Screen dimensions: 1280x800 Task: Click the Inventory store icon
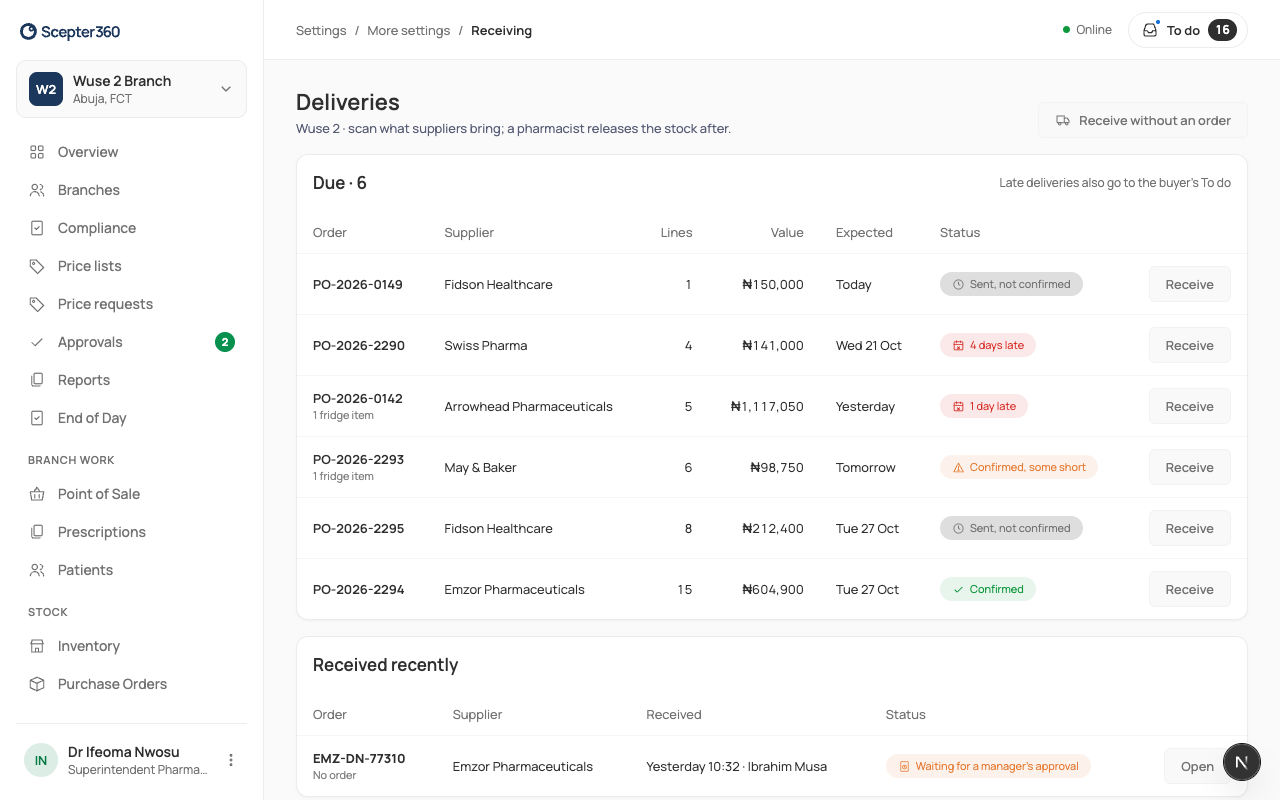coord(37,646)
